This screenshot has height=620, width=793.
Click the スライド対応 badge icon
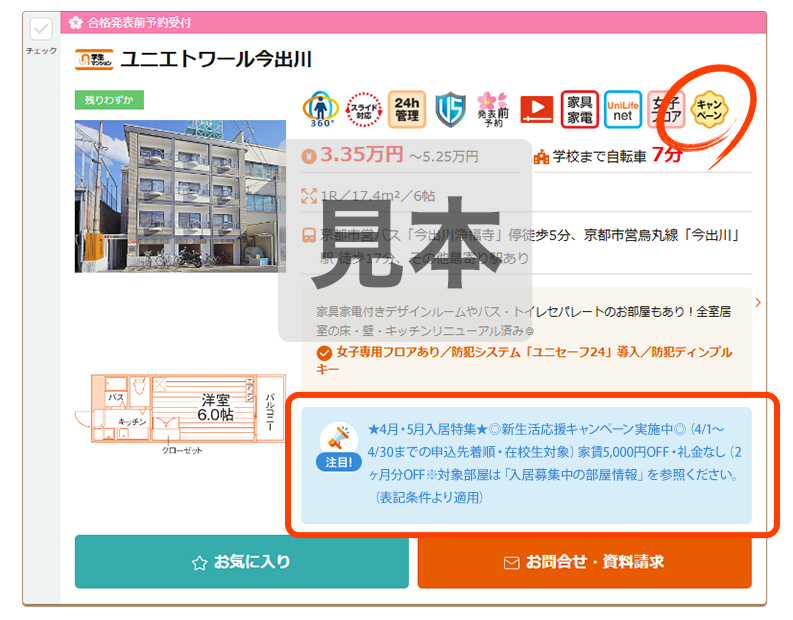click(364, 109)
